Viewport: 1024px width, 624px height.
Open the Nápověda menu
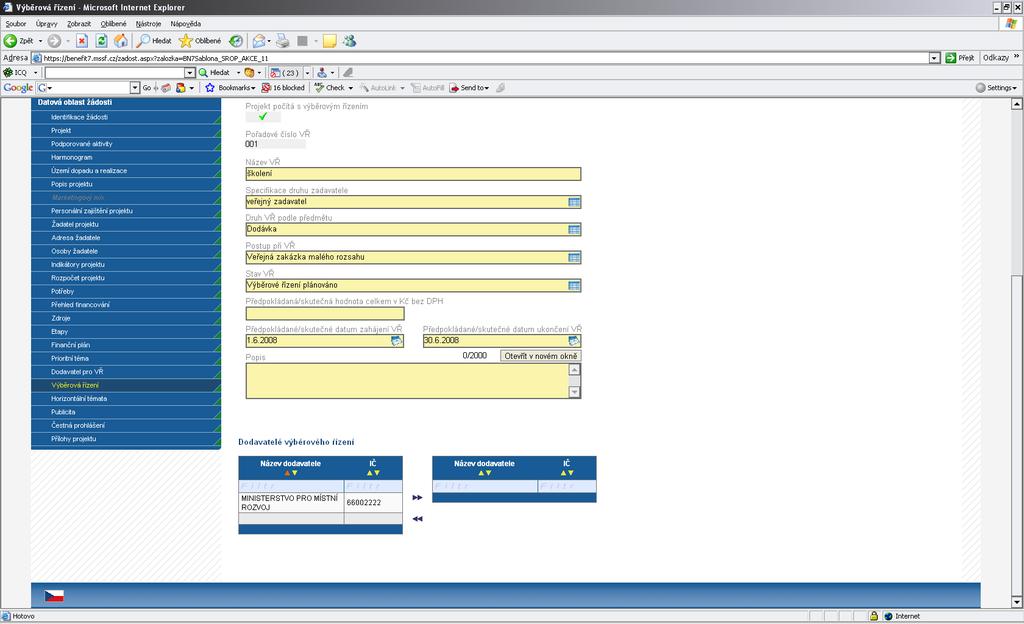[185, 23]
